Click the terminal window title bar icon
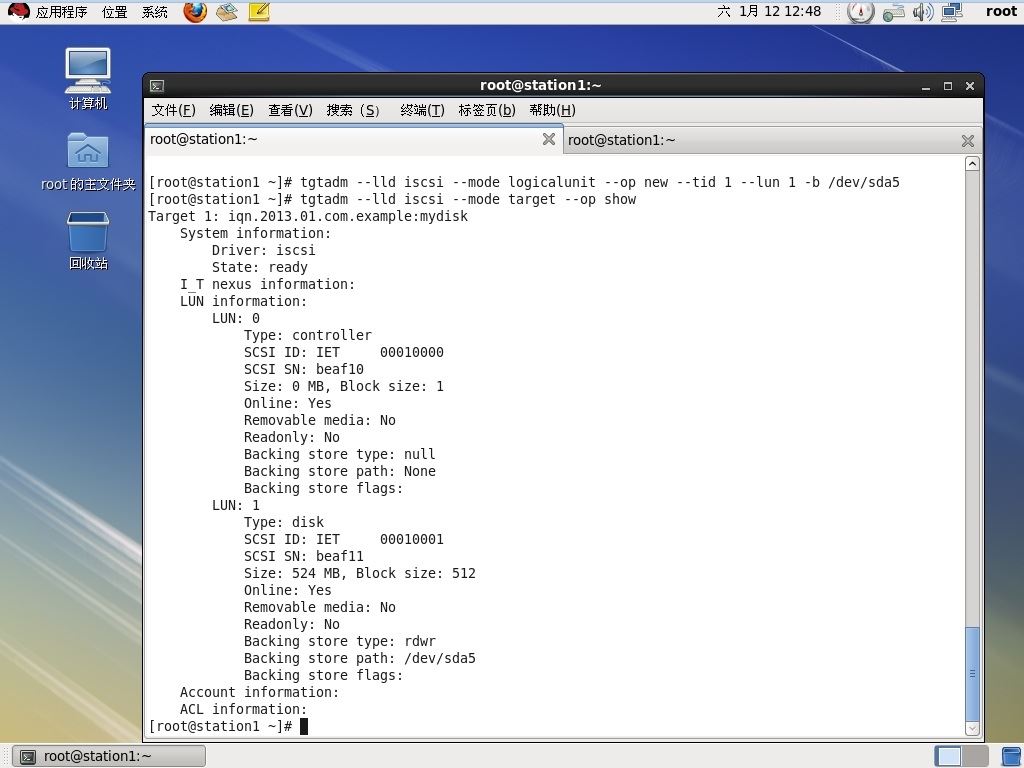 click(x=157, y=86)
